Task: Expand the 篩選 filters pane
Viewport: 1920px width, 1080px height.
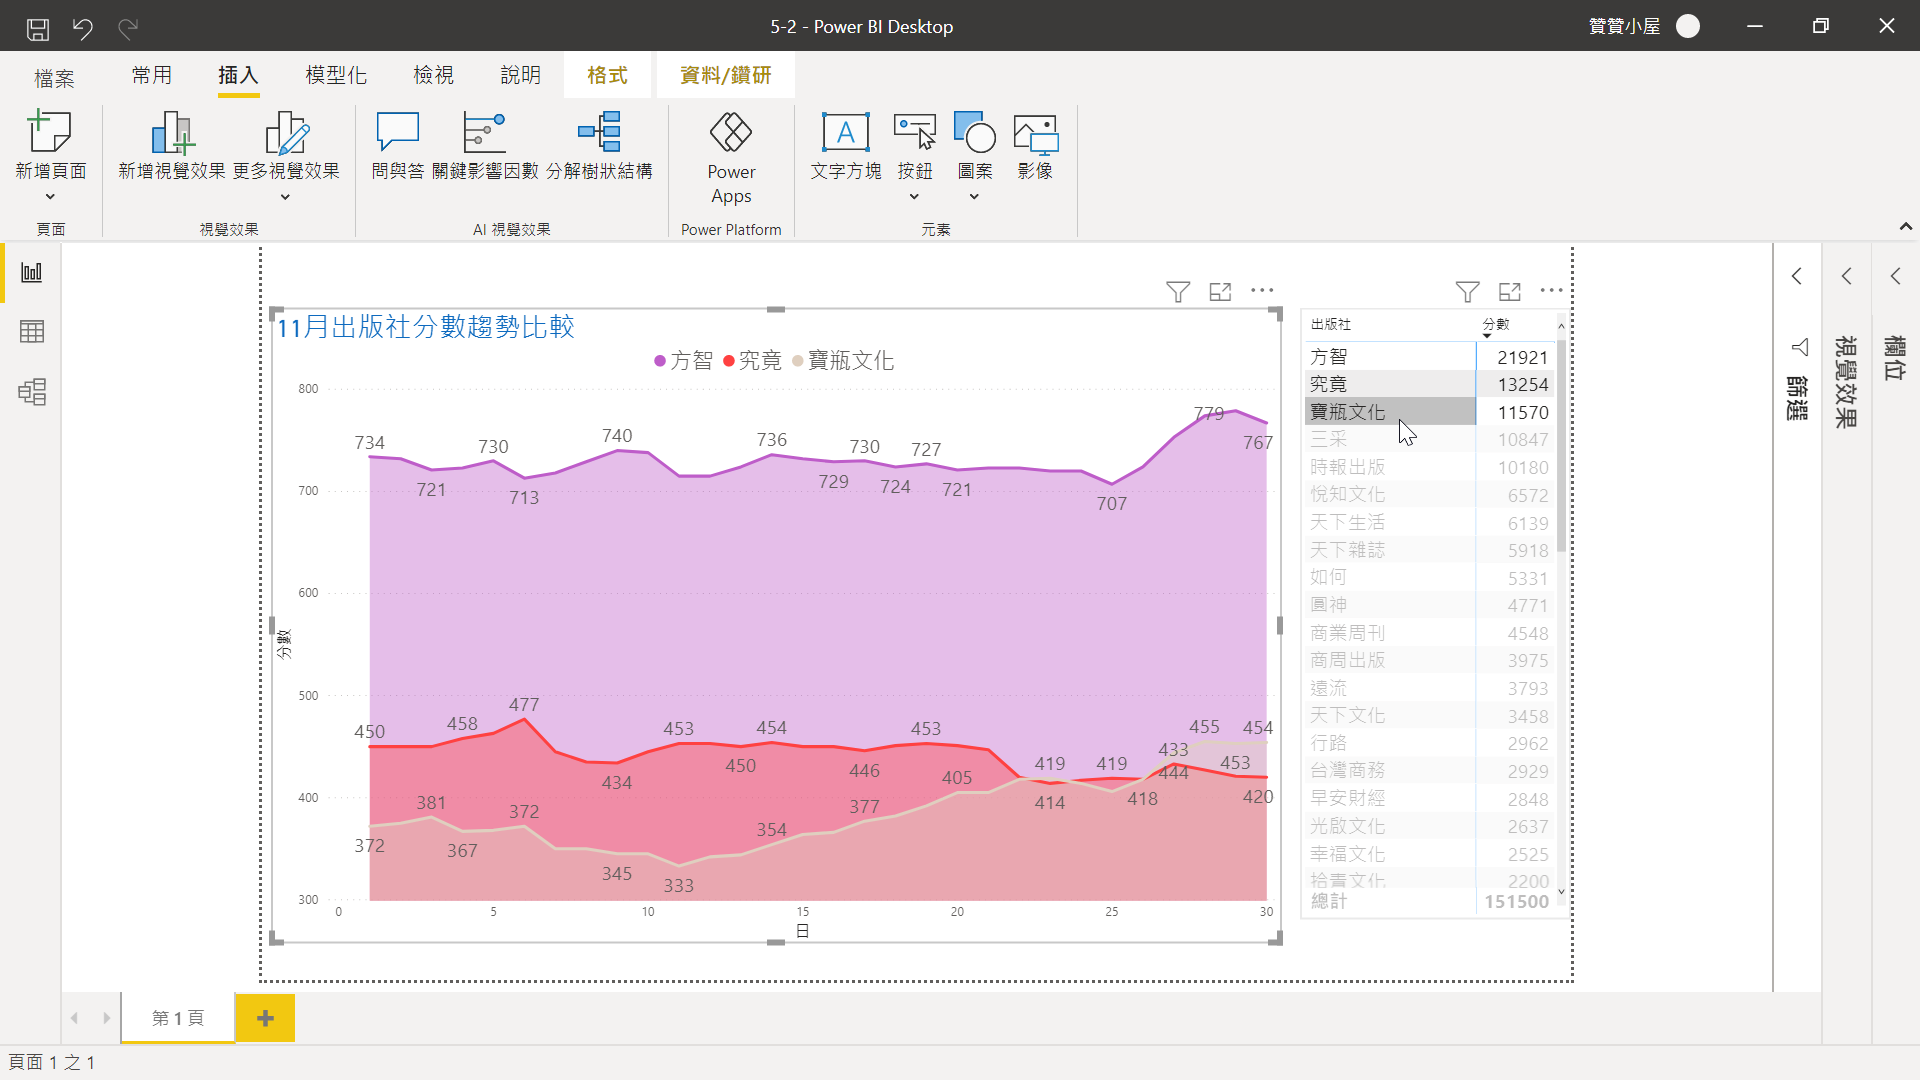Action: click(1797, 276)
